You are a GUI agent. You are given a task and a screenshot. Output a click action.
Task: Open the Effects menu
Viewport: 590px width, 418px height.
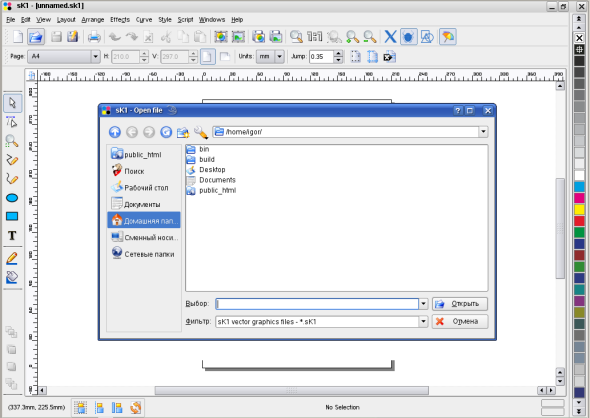click(x=120, y=20)
